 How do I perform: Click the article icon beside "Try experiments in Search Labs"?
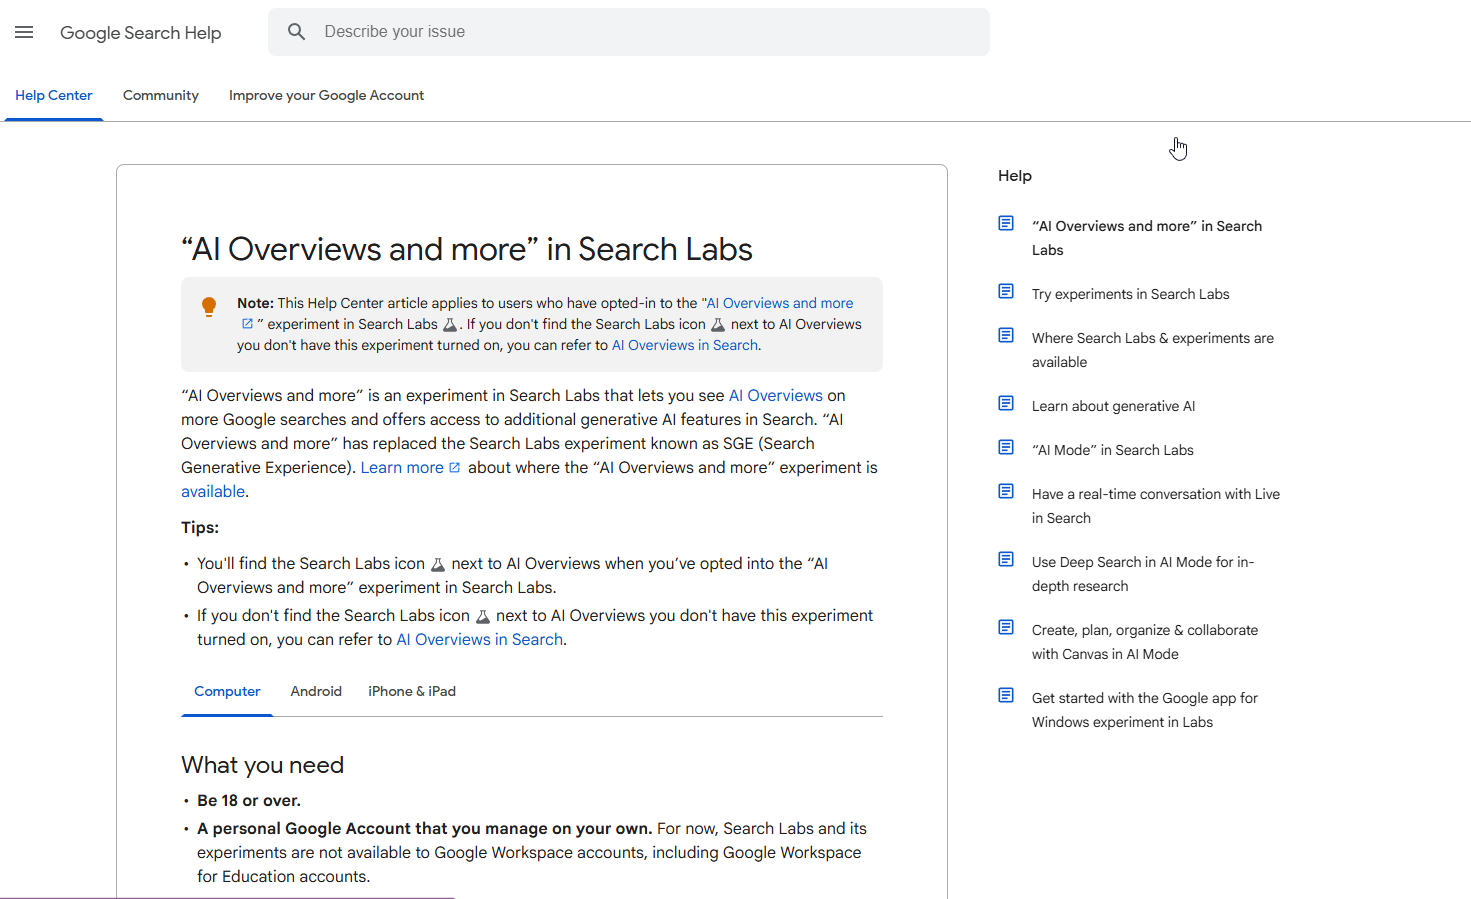(x=1006, y=291)
